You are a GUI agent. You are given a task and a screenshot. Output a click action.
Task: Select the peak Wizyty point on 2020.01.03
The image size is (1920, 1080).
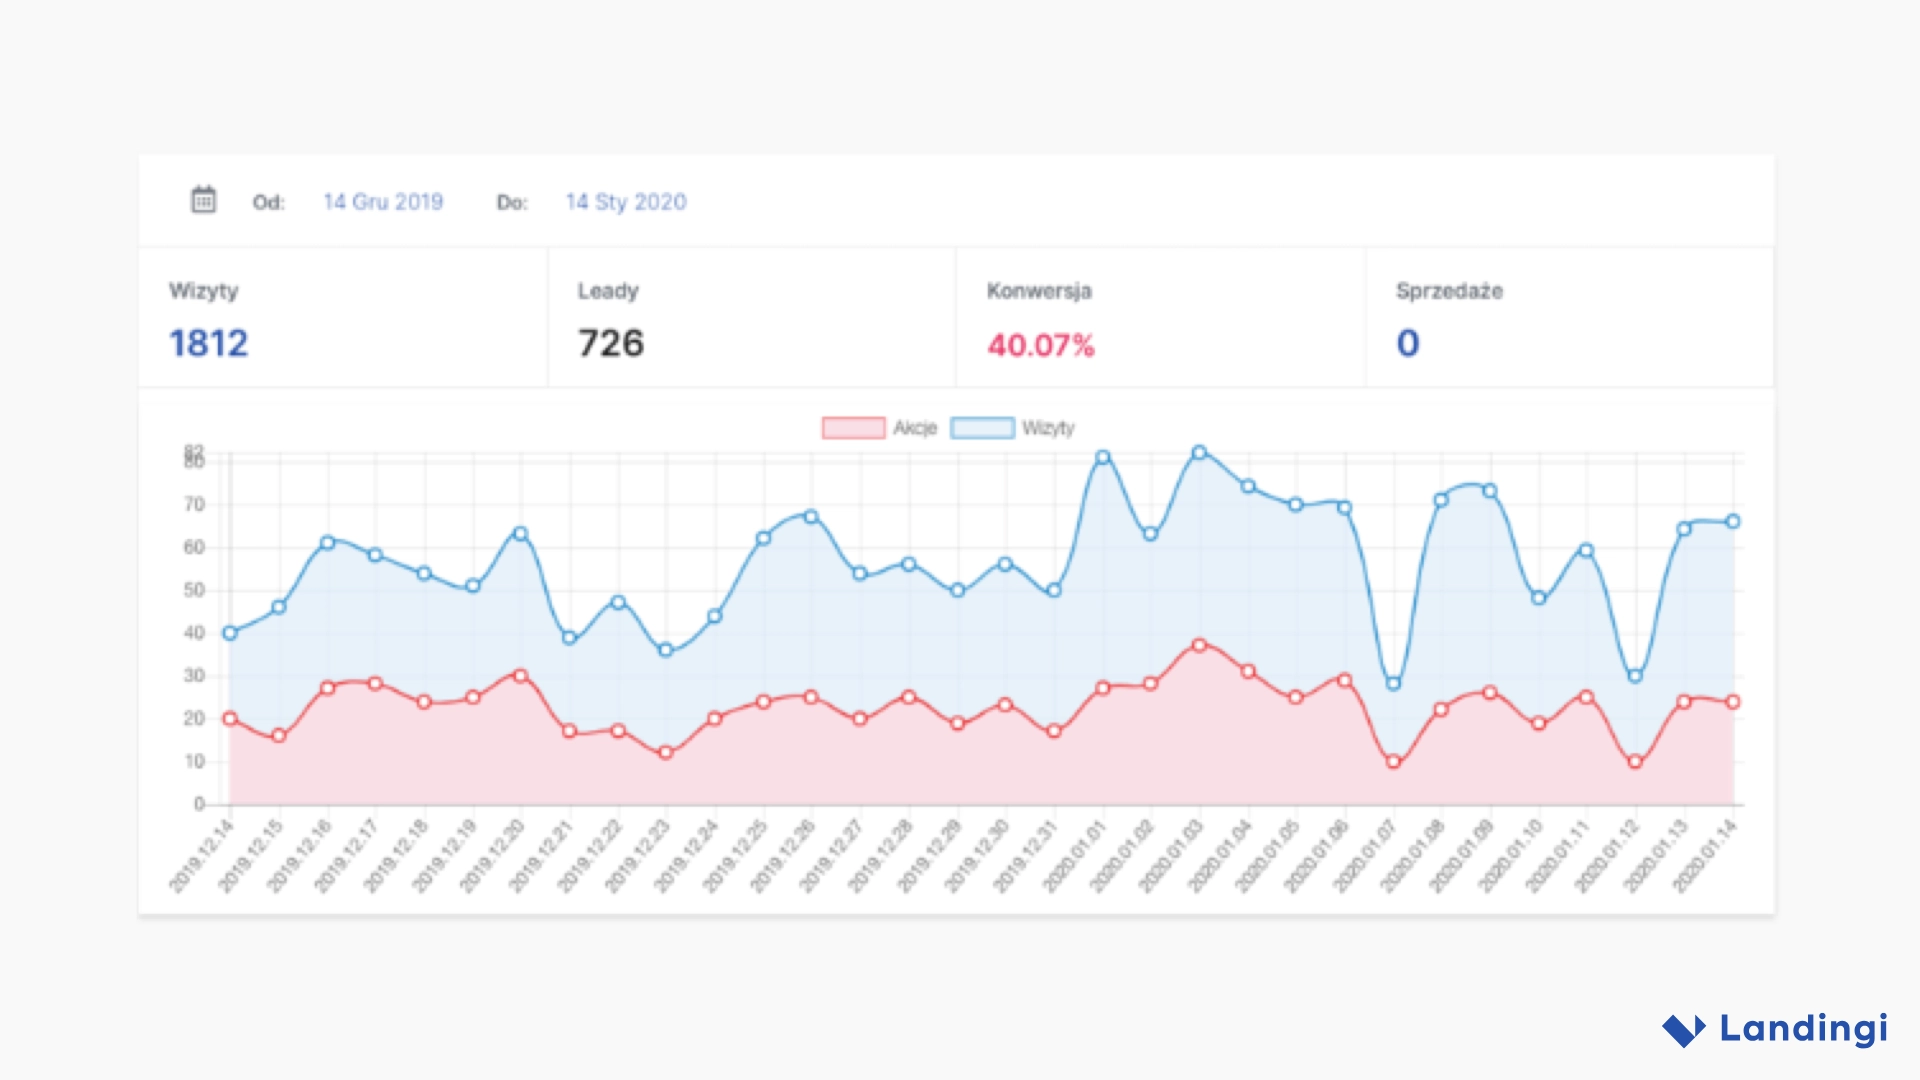(1197, 452)
